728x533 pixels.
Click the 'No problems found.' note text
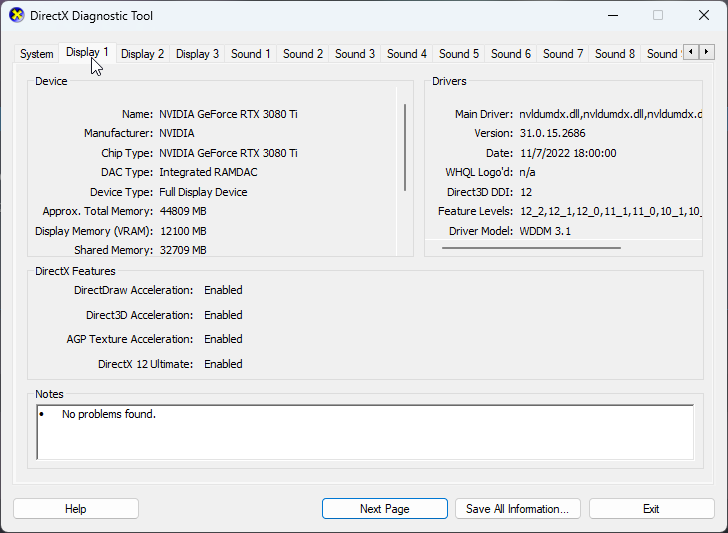(x=109, y=414)
